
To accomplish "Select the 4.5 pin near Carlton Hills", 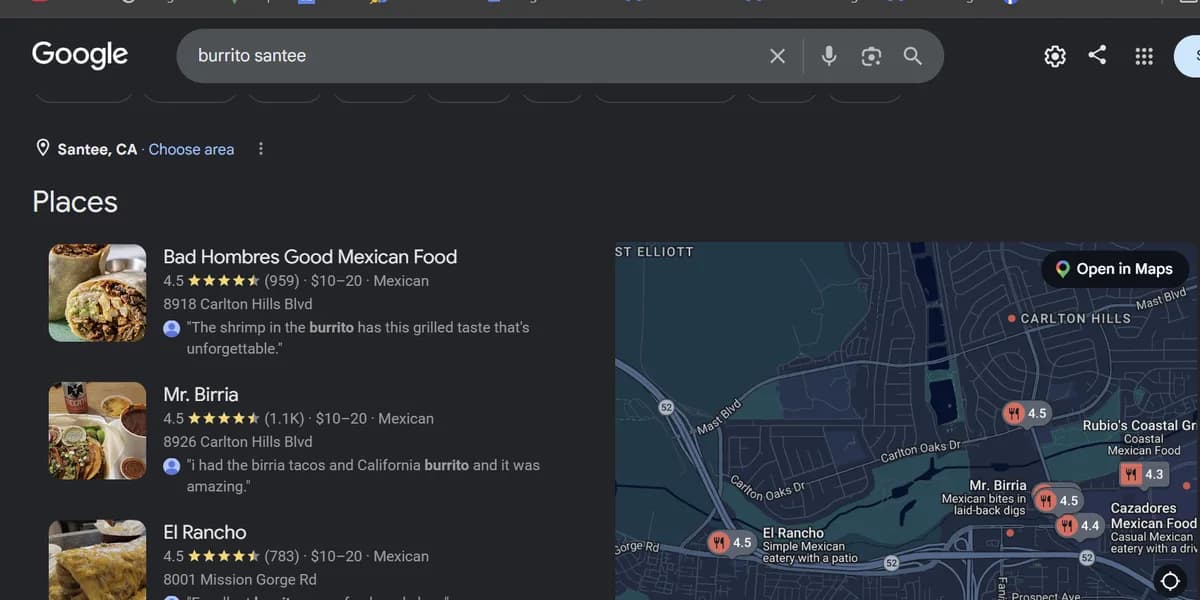I will (x=1026, y=413).
